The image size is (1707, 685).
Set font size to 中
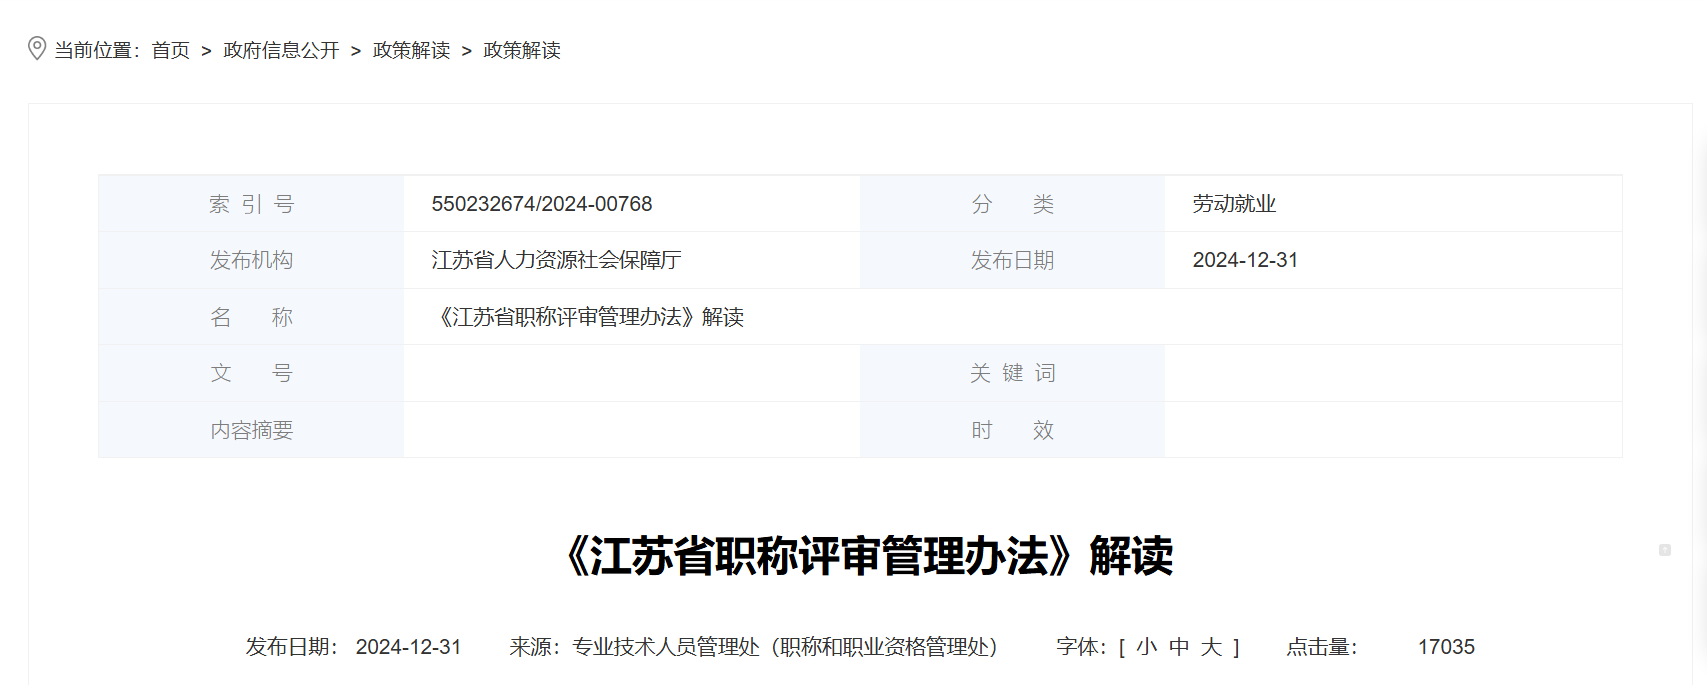coord(1179,647)
